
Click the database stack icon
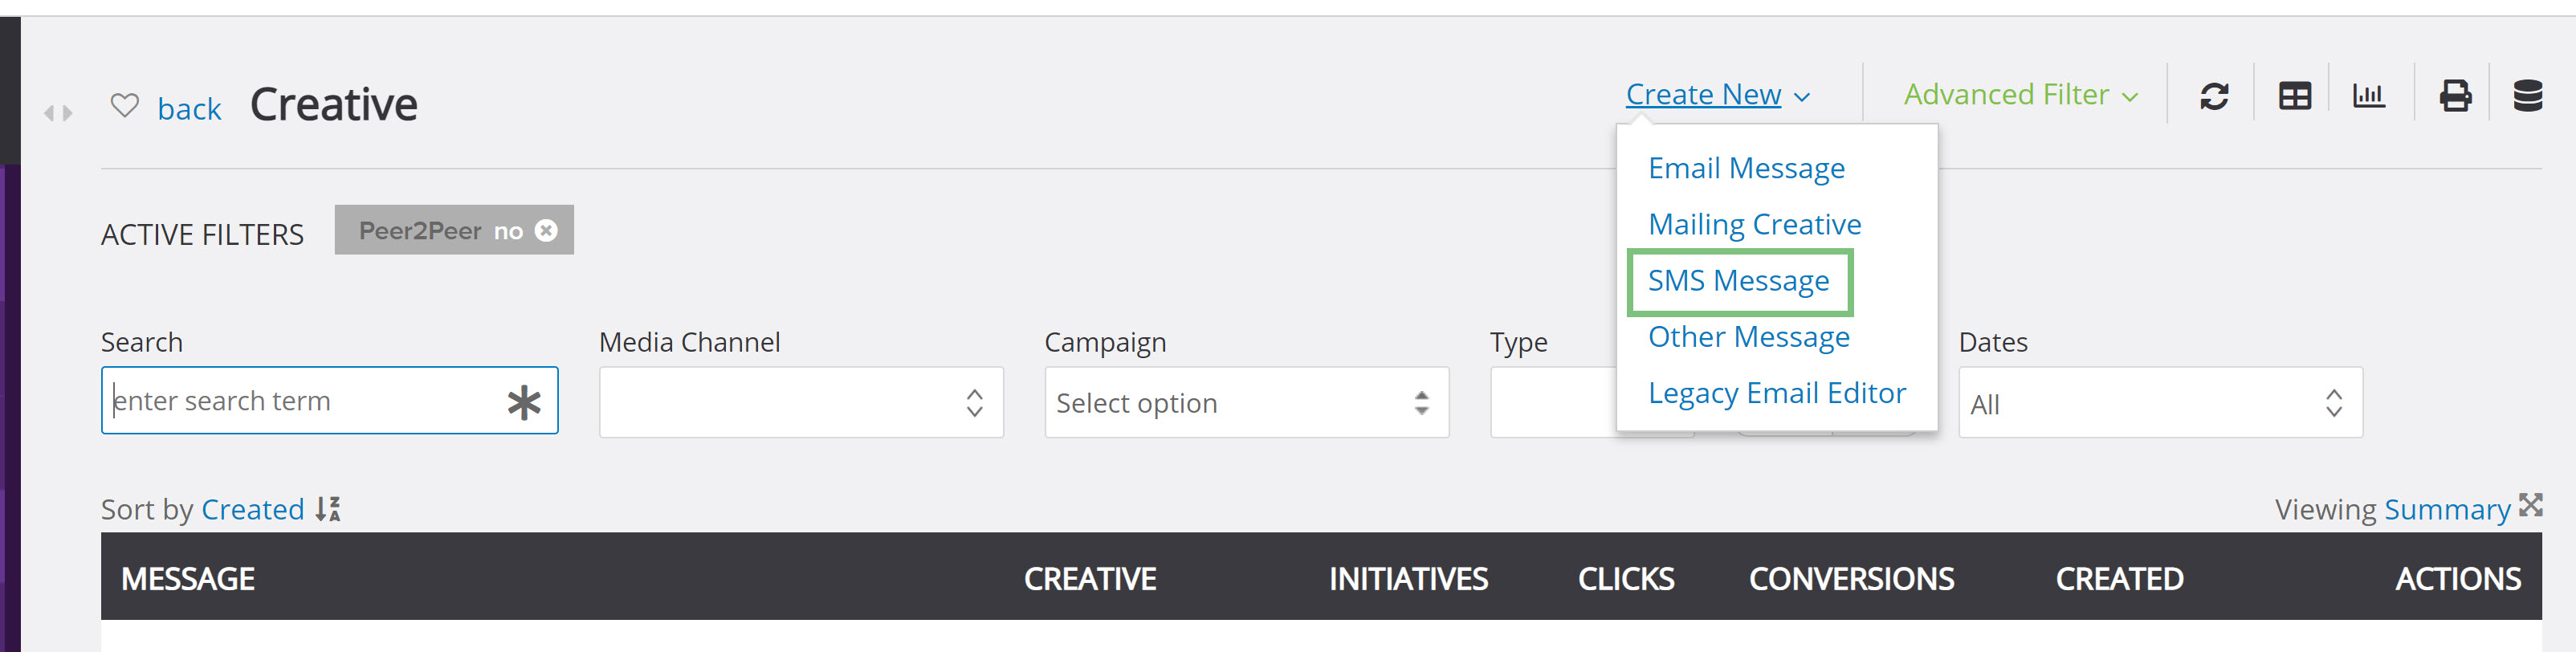click(2527, 96)
